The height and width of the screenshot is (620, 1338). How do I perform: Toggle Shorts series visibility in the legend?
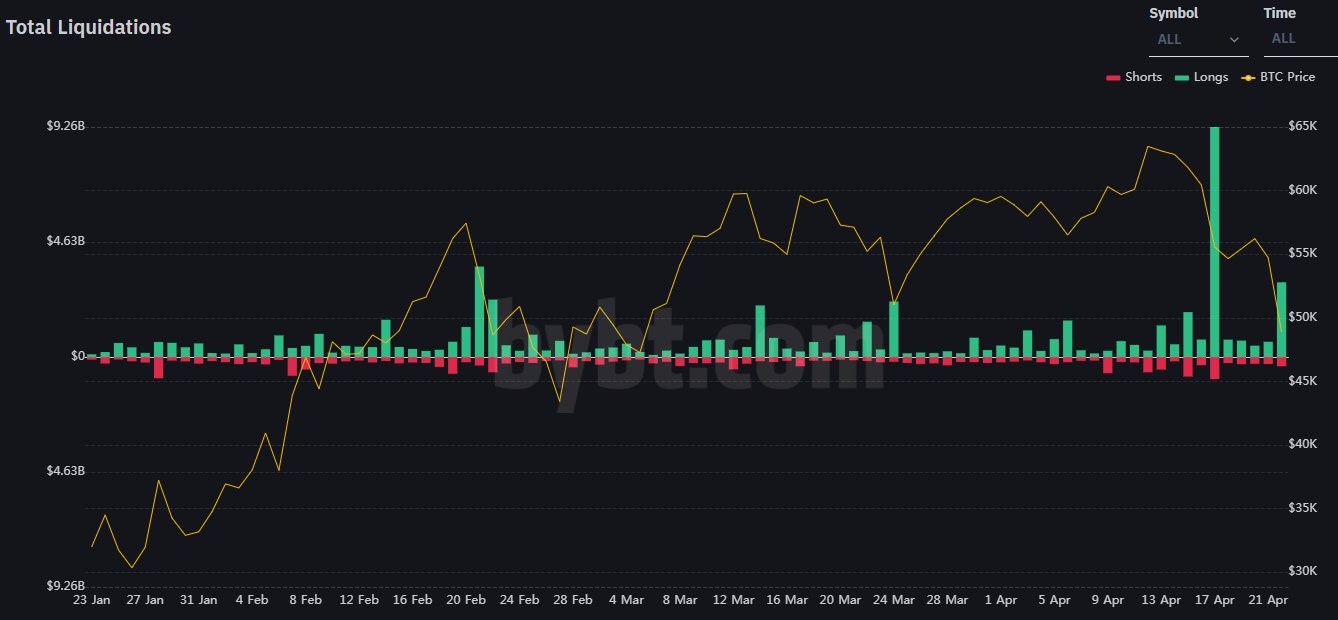tap(1135, 77)
